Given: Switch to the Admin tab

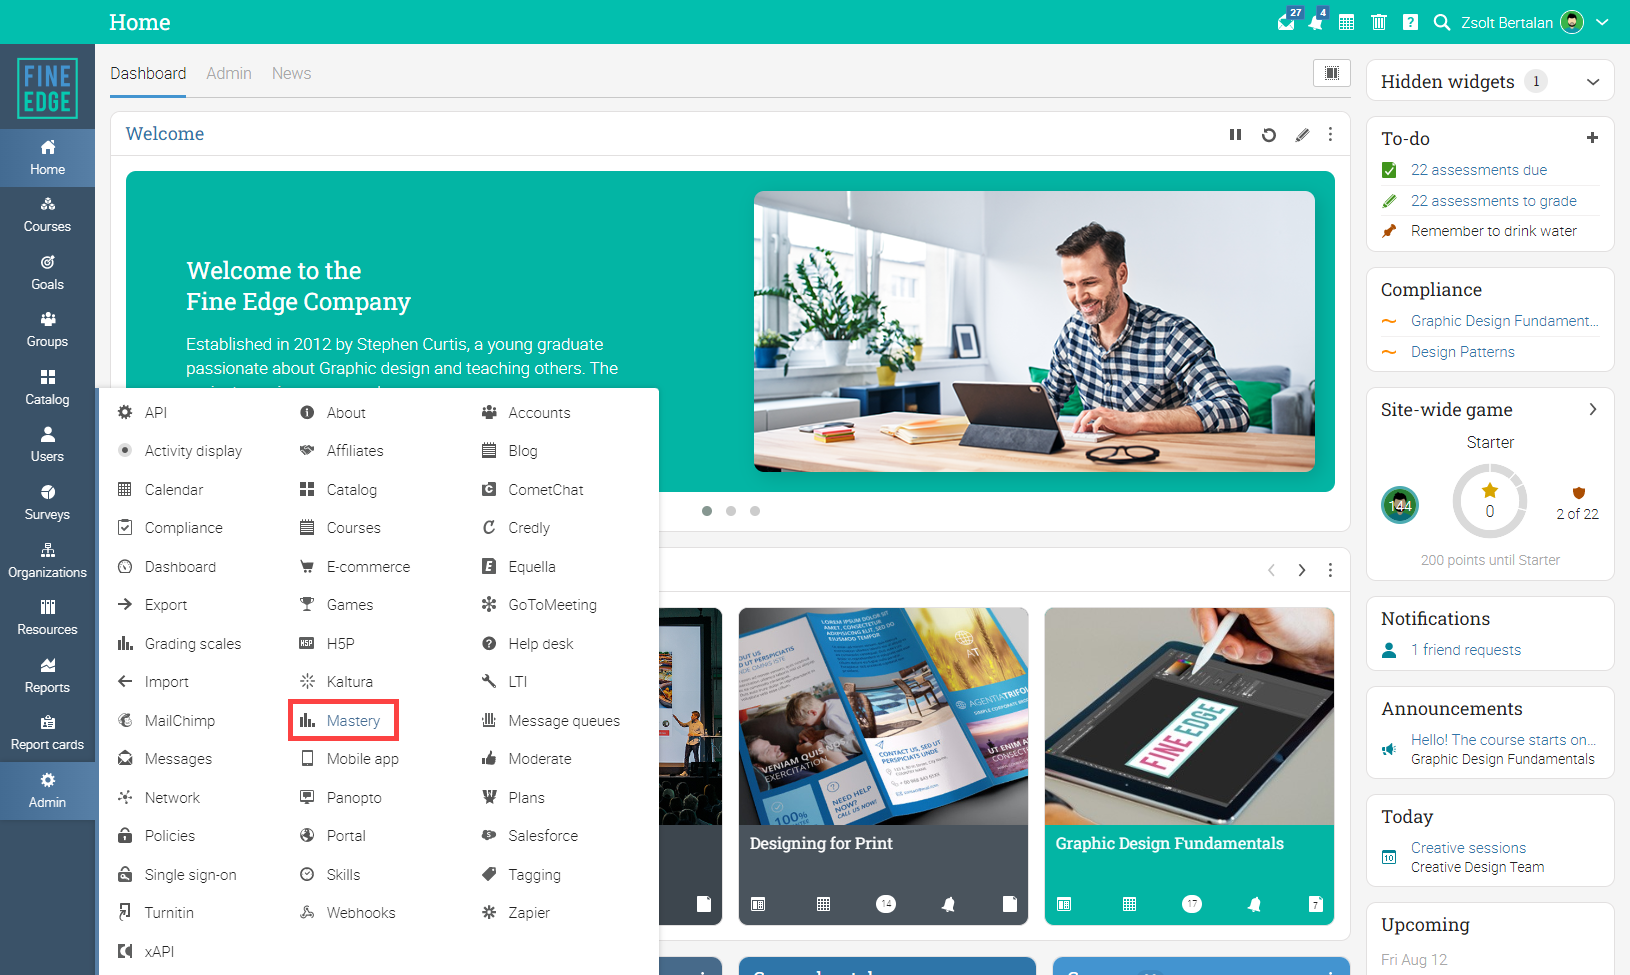Looking at the screenshot, I should tap(229, 74).
